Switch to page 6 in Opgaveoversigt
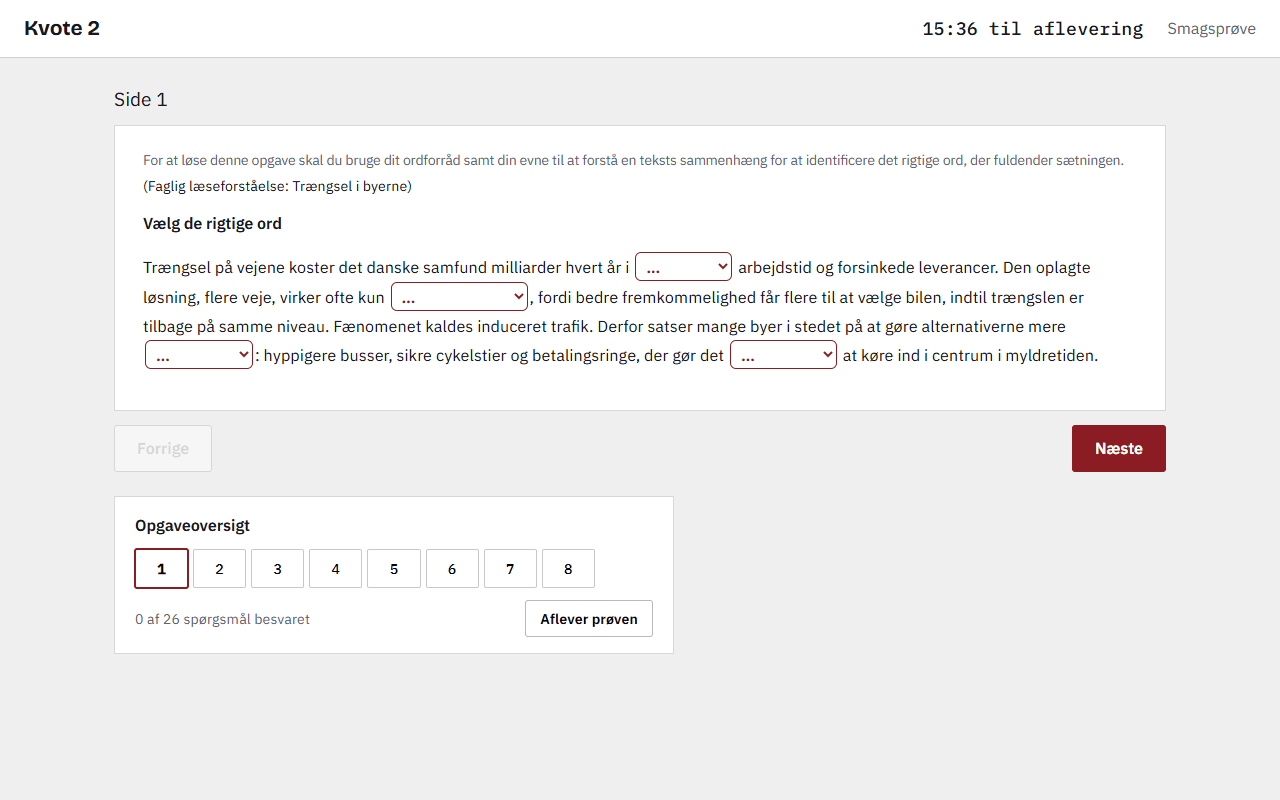Viewport: 1280px width, 800px height. 452,569
